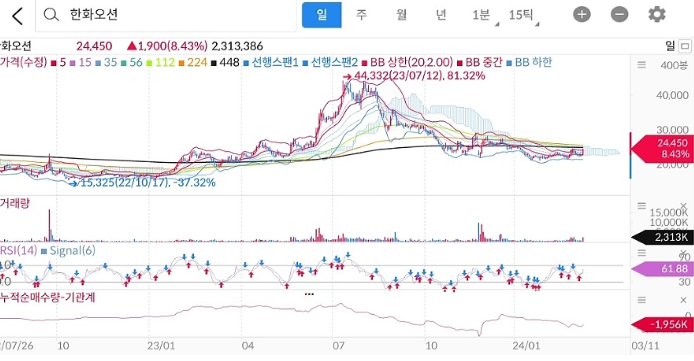Select the BB 중간 legend entry
The height and width of the screenshot is (361, 694).
click(480, 62)
